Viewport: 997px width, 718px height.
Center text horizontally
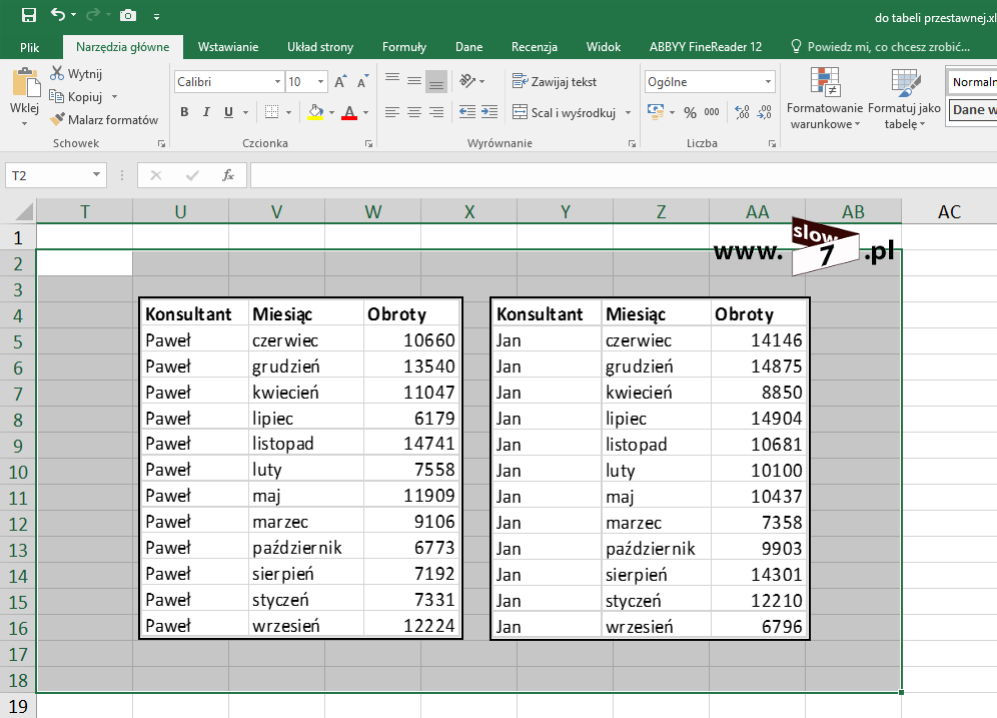[x=414, y=112]
